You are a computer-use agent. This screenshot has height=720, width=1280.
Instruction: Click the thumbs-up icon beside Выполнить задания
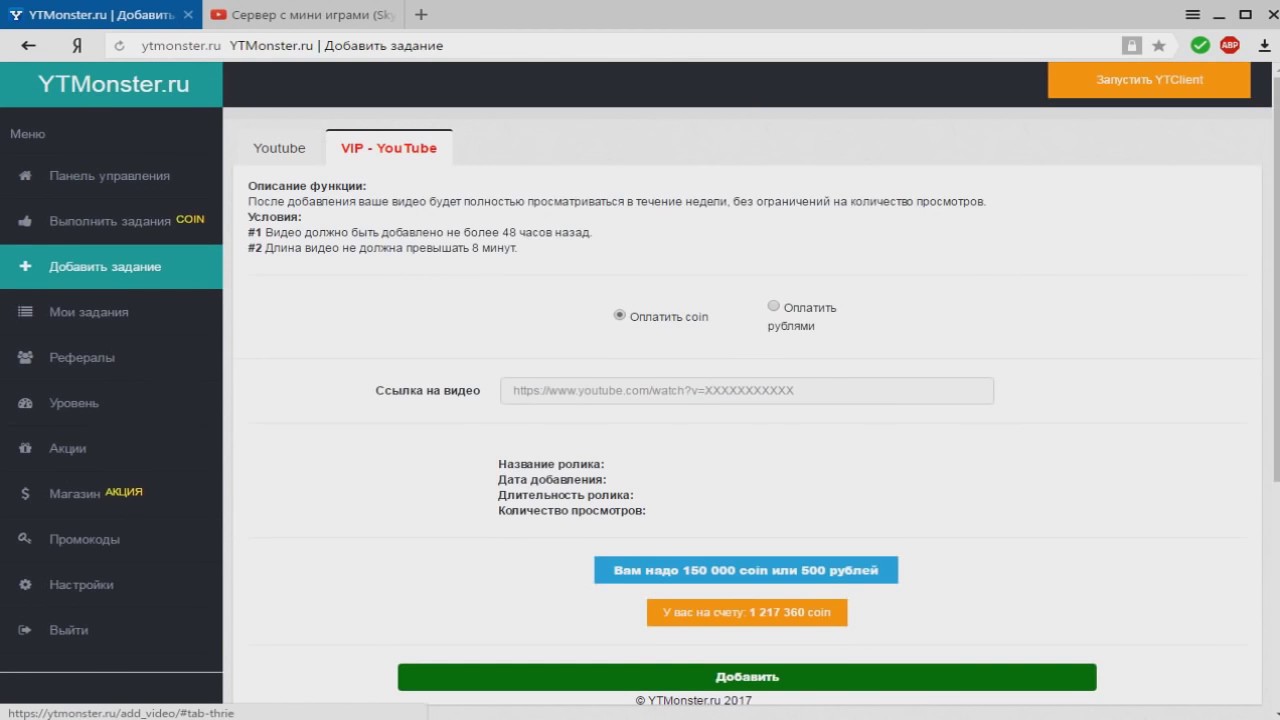tap(26, 221)
